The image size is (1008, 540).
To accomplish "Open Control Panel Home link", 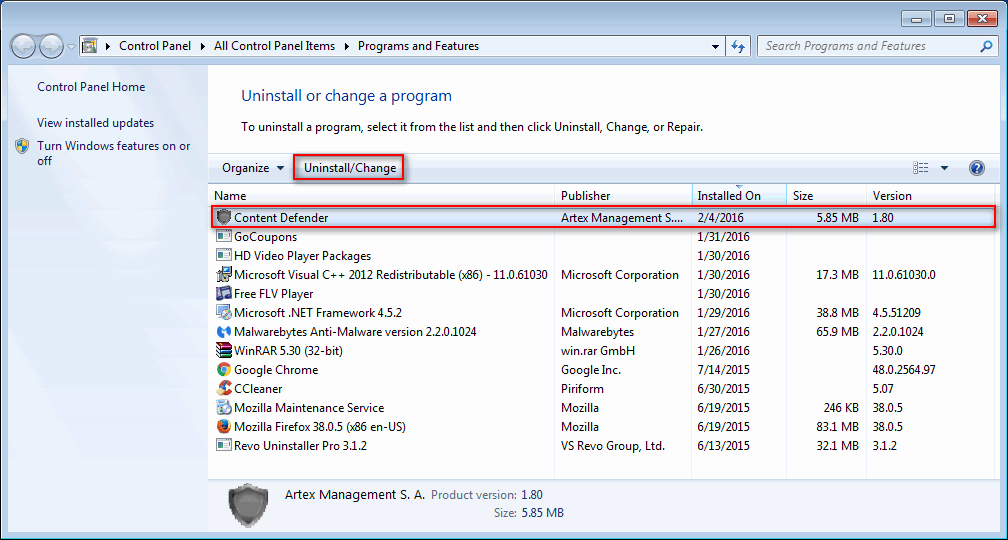I will click(91, 87).
